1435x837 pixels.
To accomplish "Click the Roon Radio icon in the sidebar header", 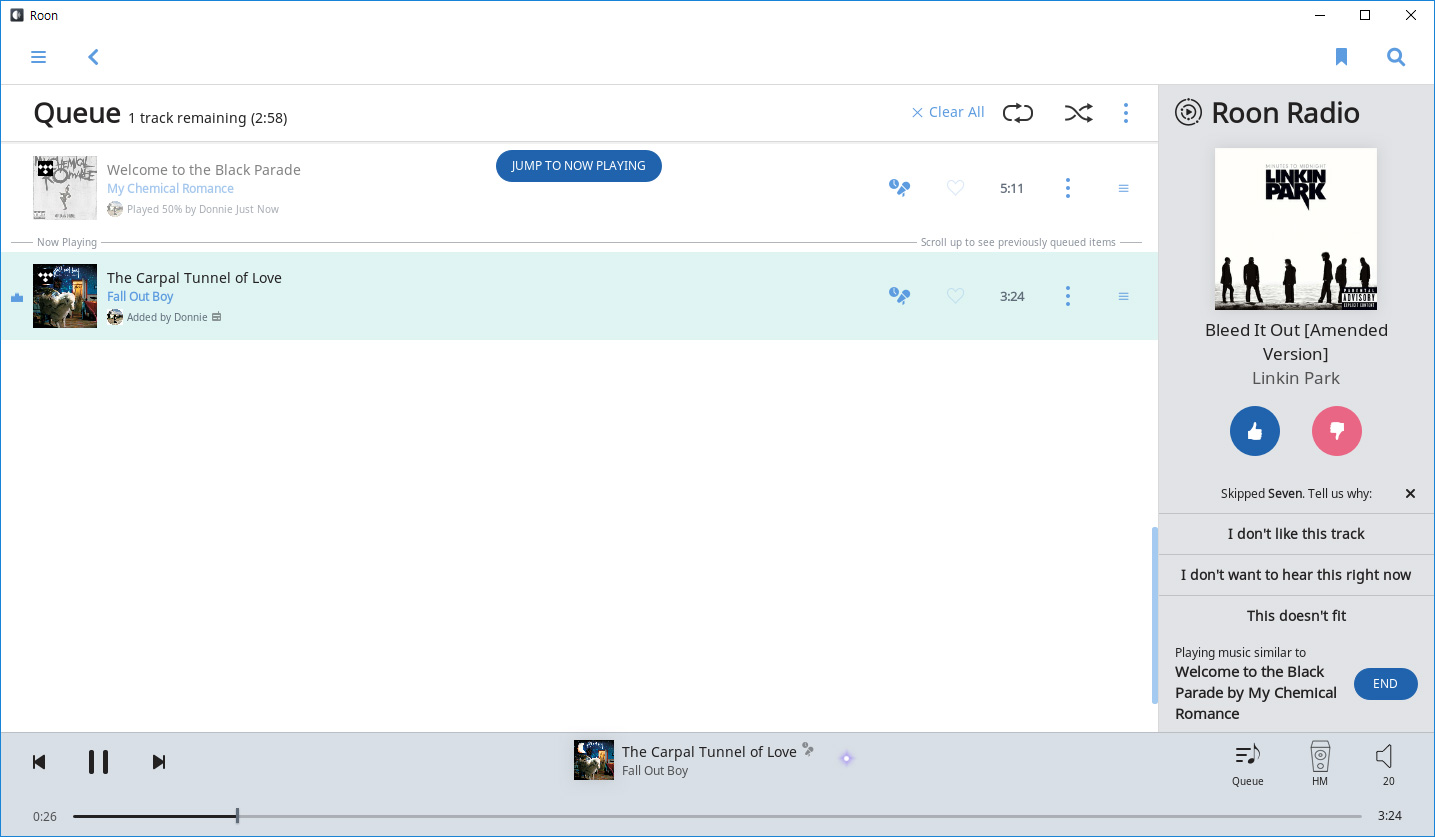I will click(1188, 112).
